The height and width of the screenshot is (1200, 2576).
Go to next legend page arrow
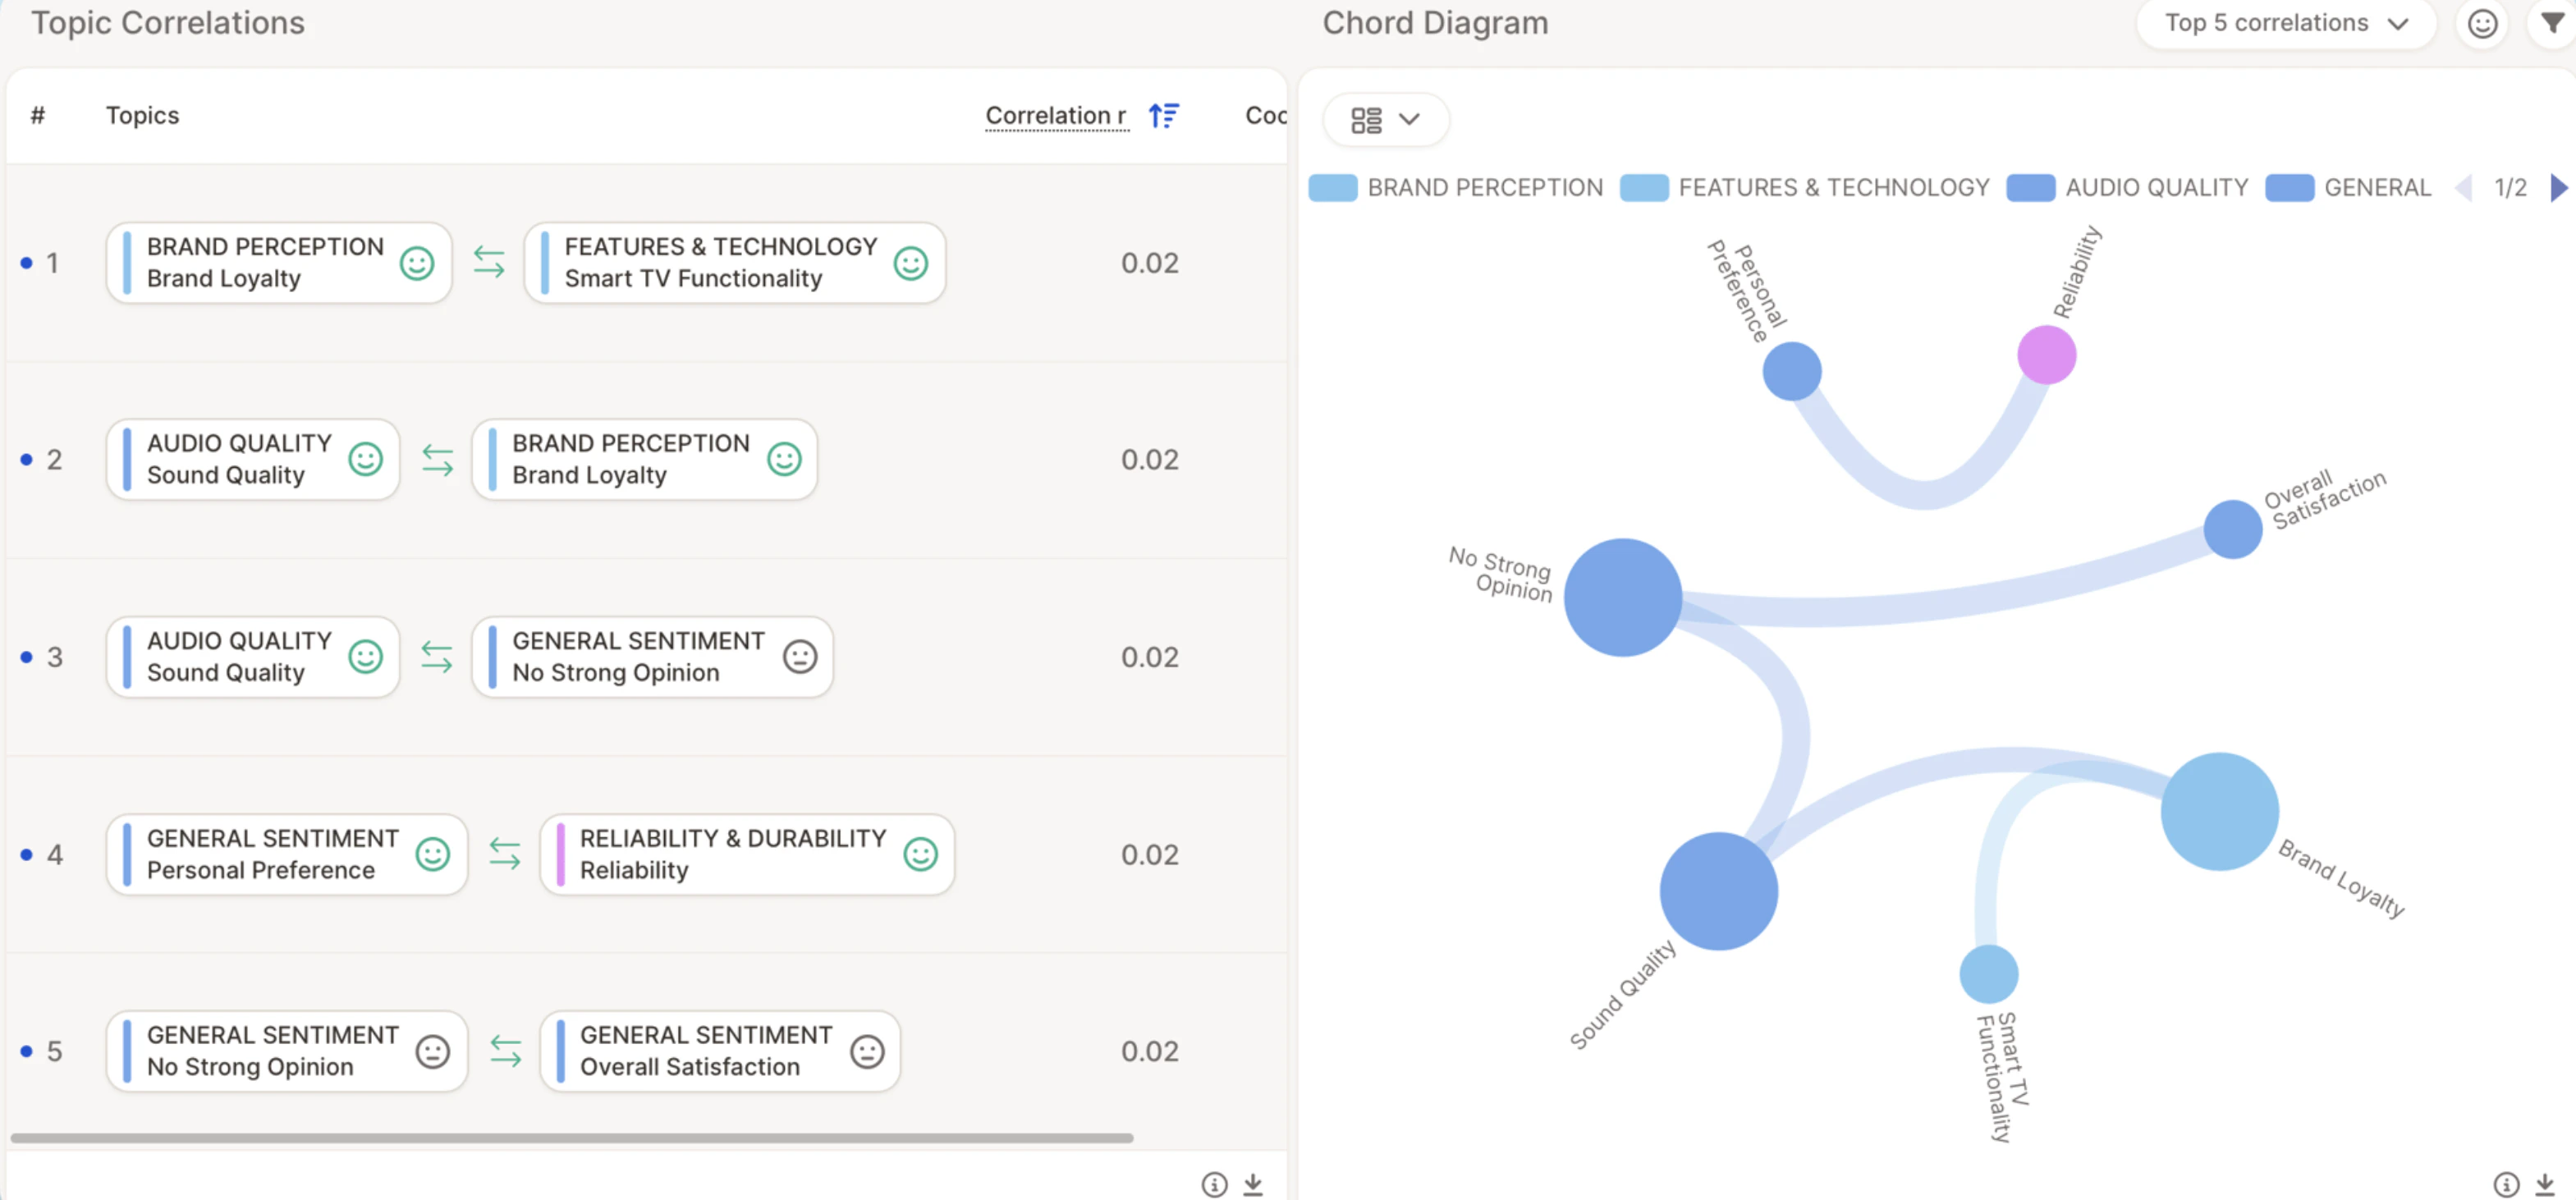click(2558, 188)
